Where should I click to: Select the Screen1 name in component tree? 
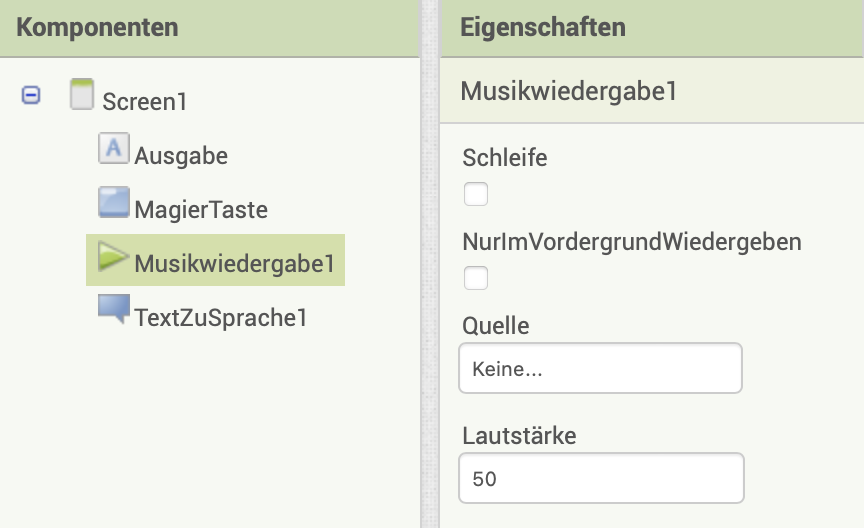click(x=145, y=101)
